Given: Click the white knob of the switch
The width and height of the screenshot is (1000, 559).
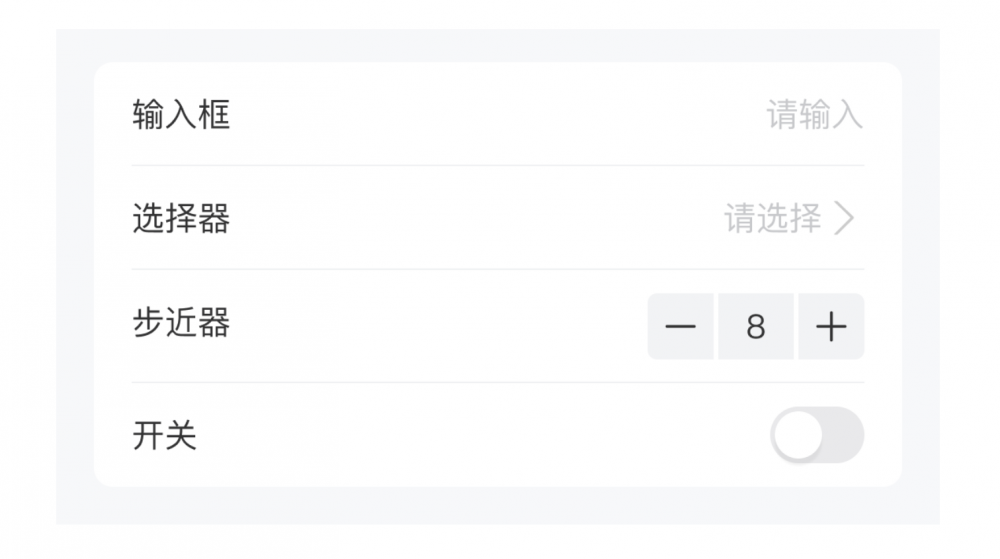Looking at the screenshot, I should click(798, 435).
